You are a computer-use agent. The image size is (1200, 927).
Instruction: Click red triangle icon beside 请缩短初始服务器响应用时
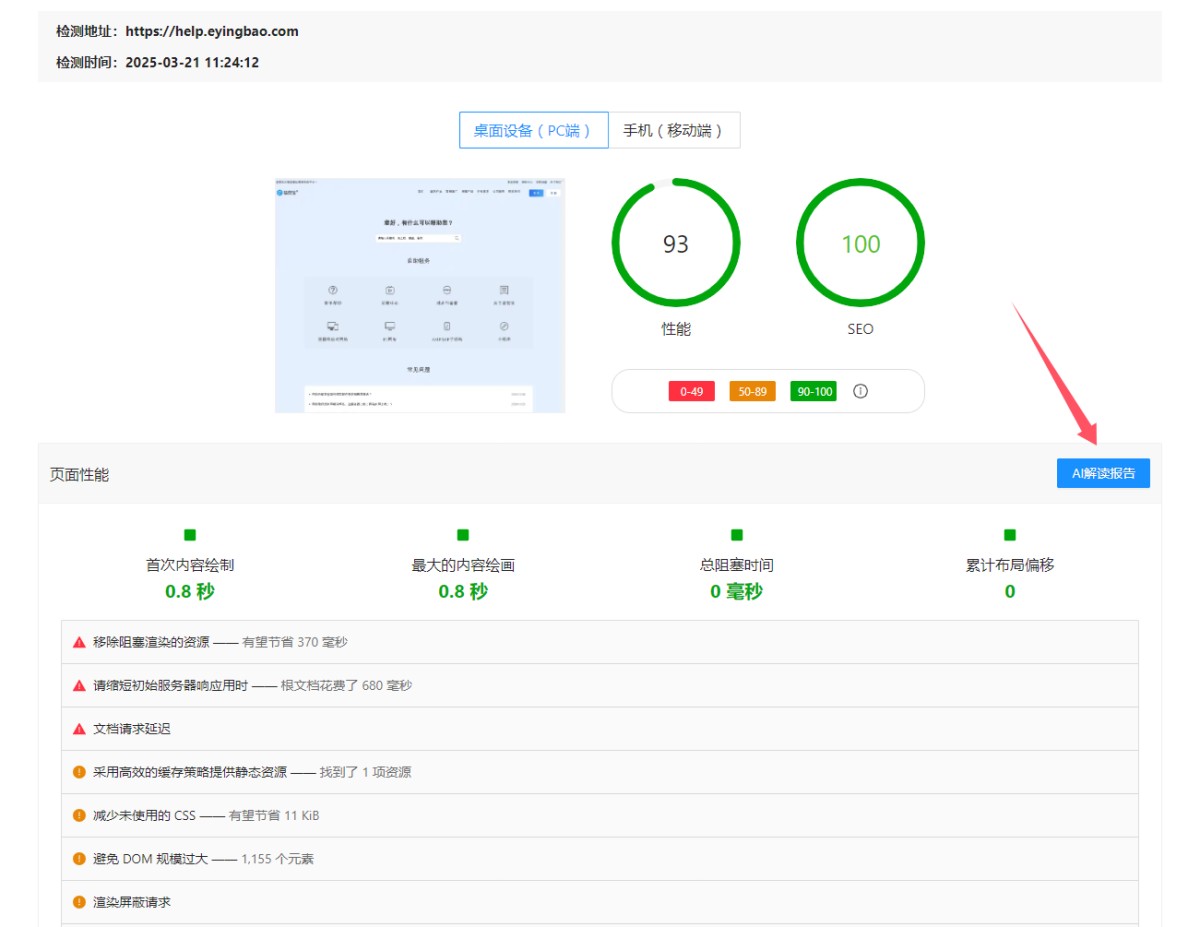coord(79,686)
